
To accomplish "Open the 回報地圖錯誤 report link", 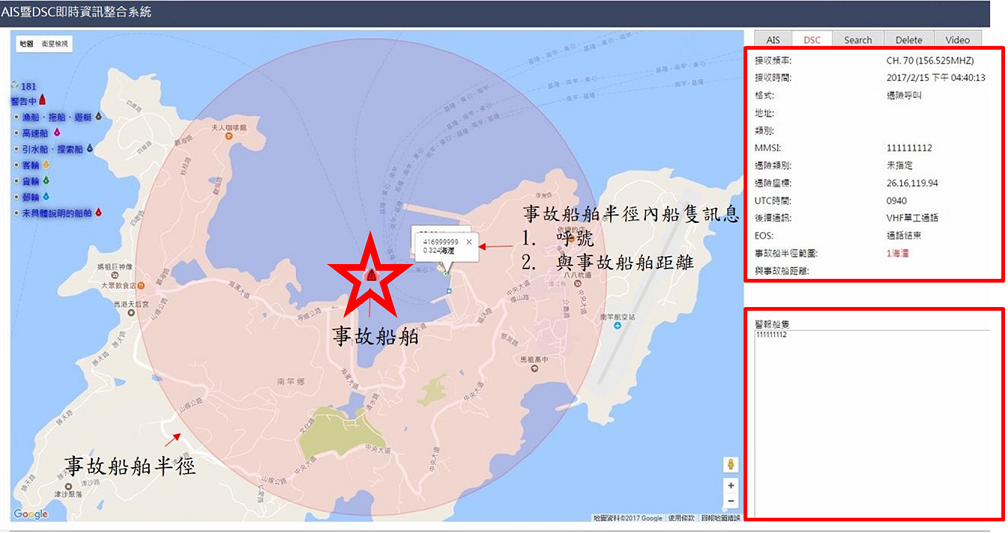I will click(x=720, y=518).
